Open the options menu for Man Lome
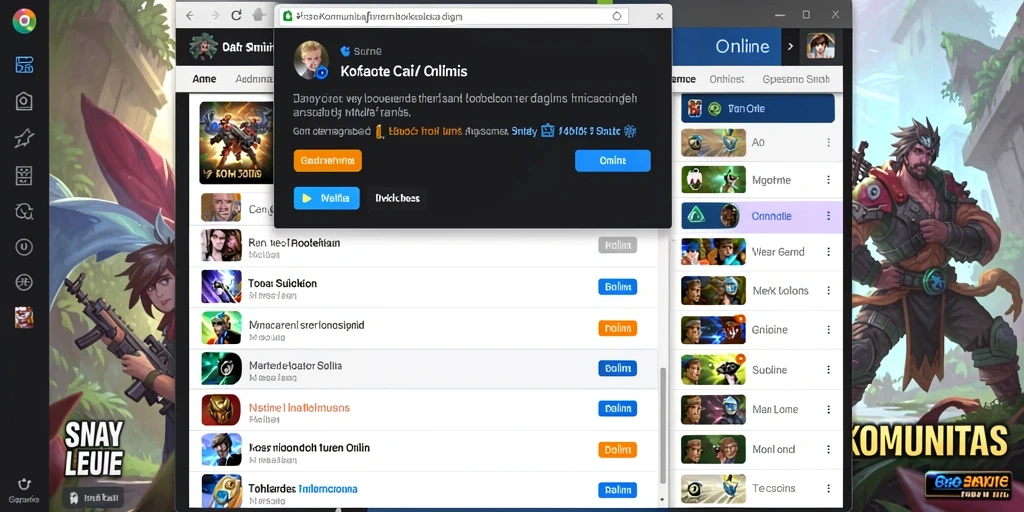This screenshot has height=512, width=1024. (x=828, y=410)
